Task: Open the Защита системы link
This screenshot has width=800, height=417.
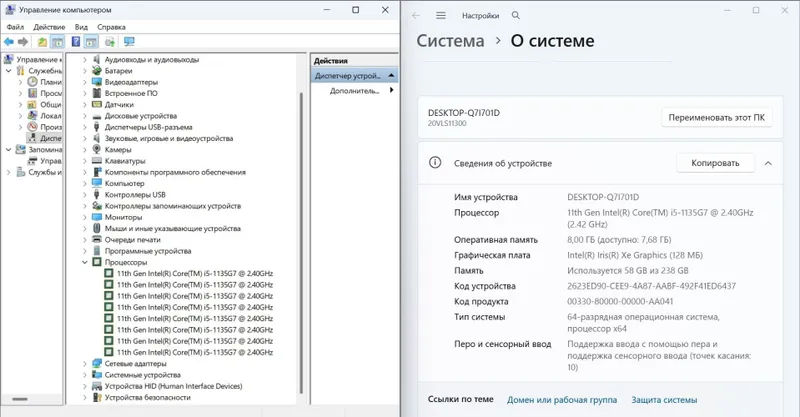Action: [x=664, y=400]
